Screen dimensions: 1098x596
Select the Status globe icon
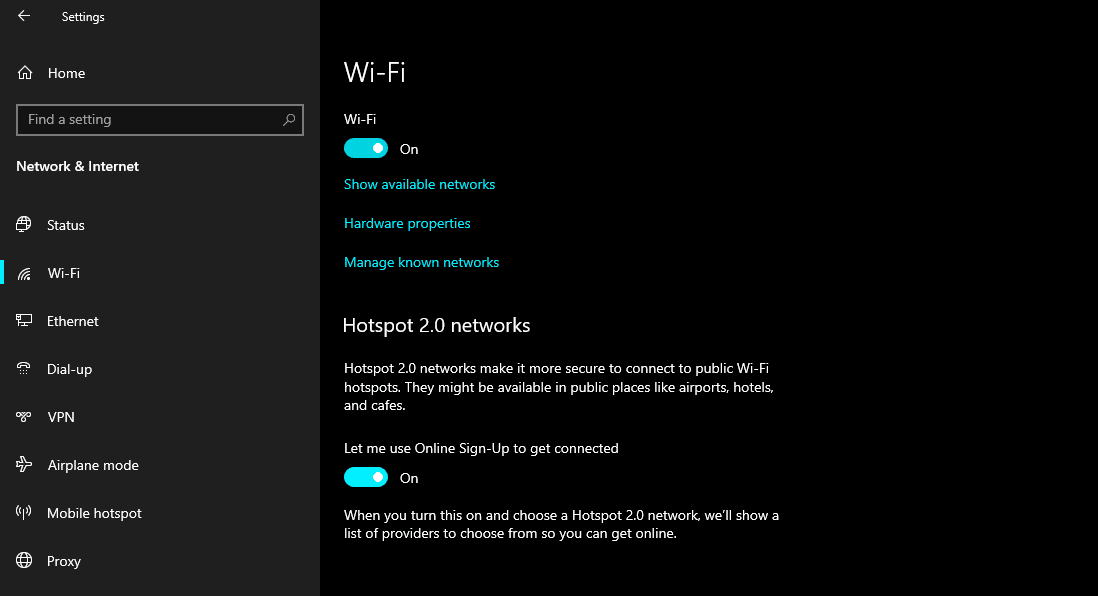click(23, 224)
